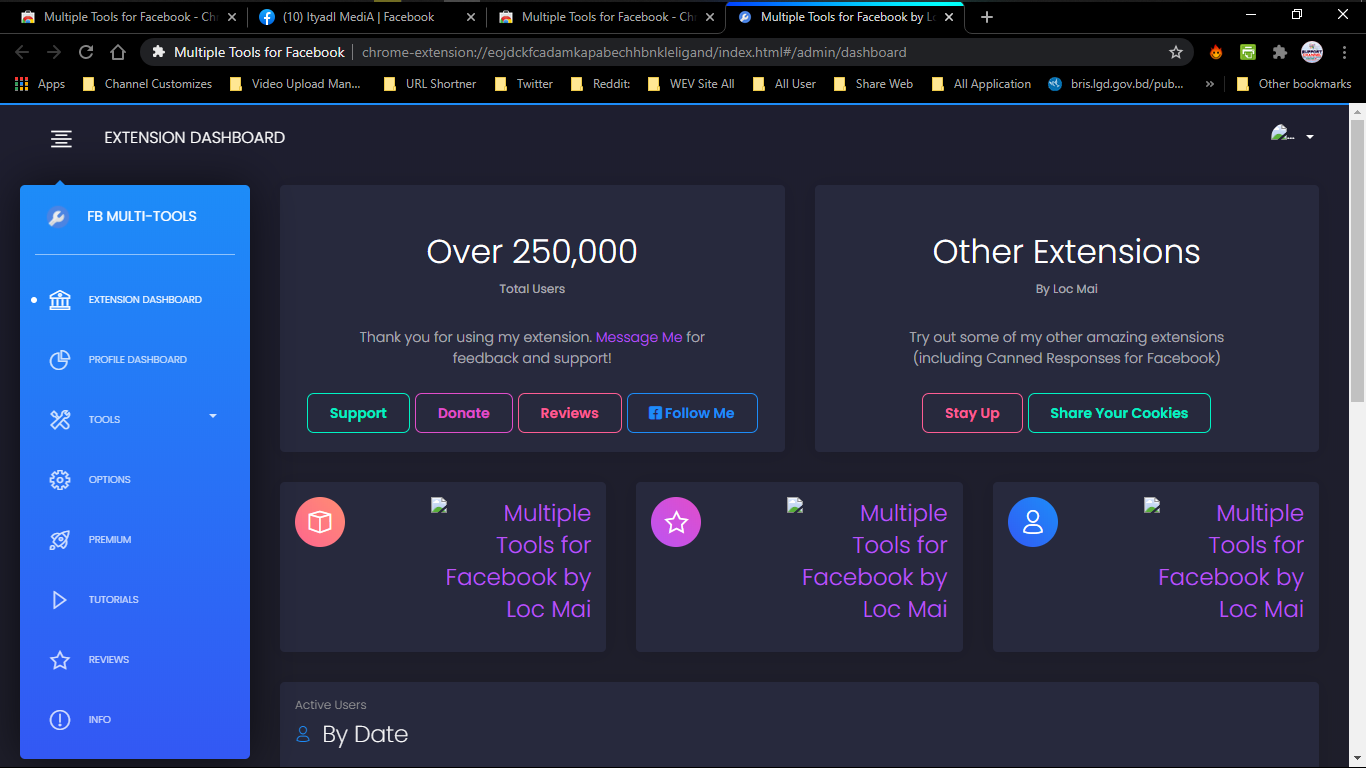Screen dimensions: 1366x768
Task: Navigate back in browser
Action: tap(22, 52)
